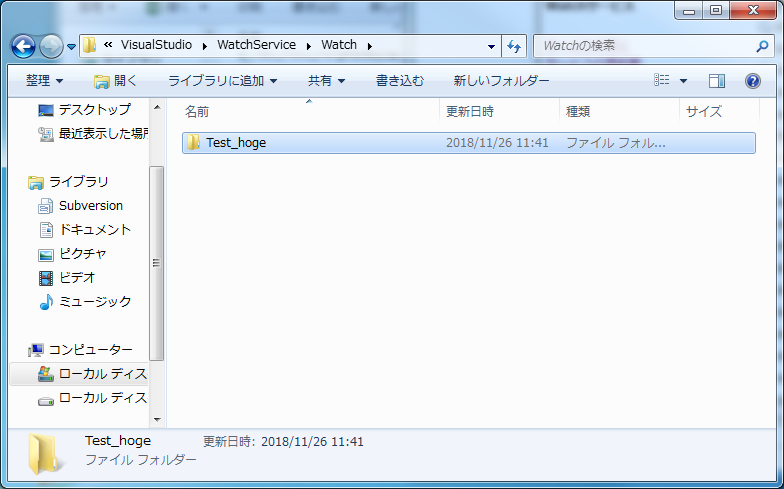Click the 更新日時: 2018/11/26 11:41 details text
This screenshot has width=784, height=489.
point(283,442)
